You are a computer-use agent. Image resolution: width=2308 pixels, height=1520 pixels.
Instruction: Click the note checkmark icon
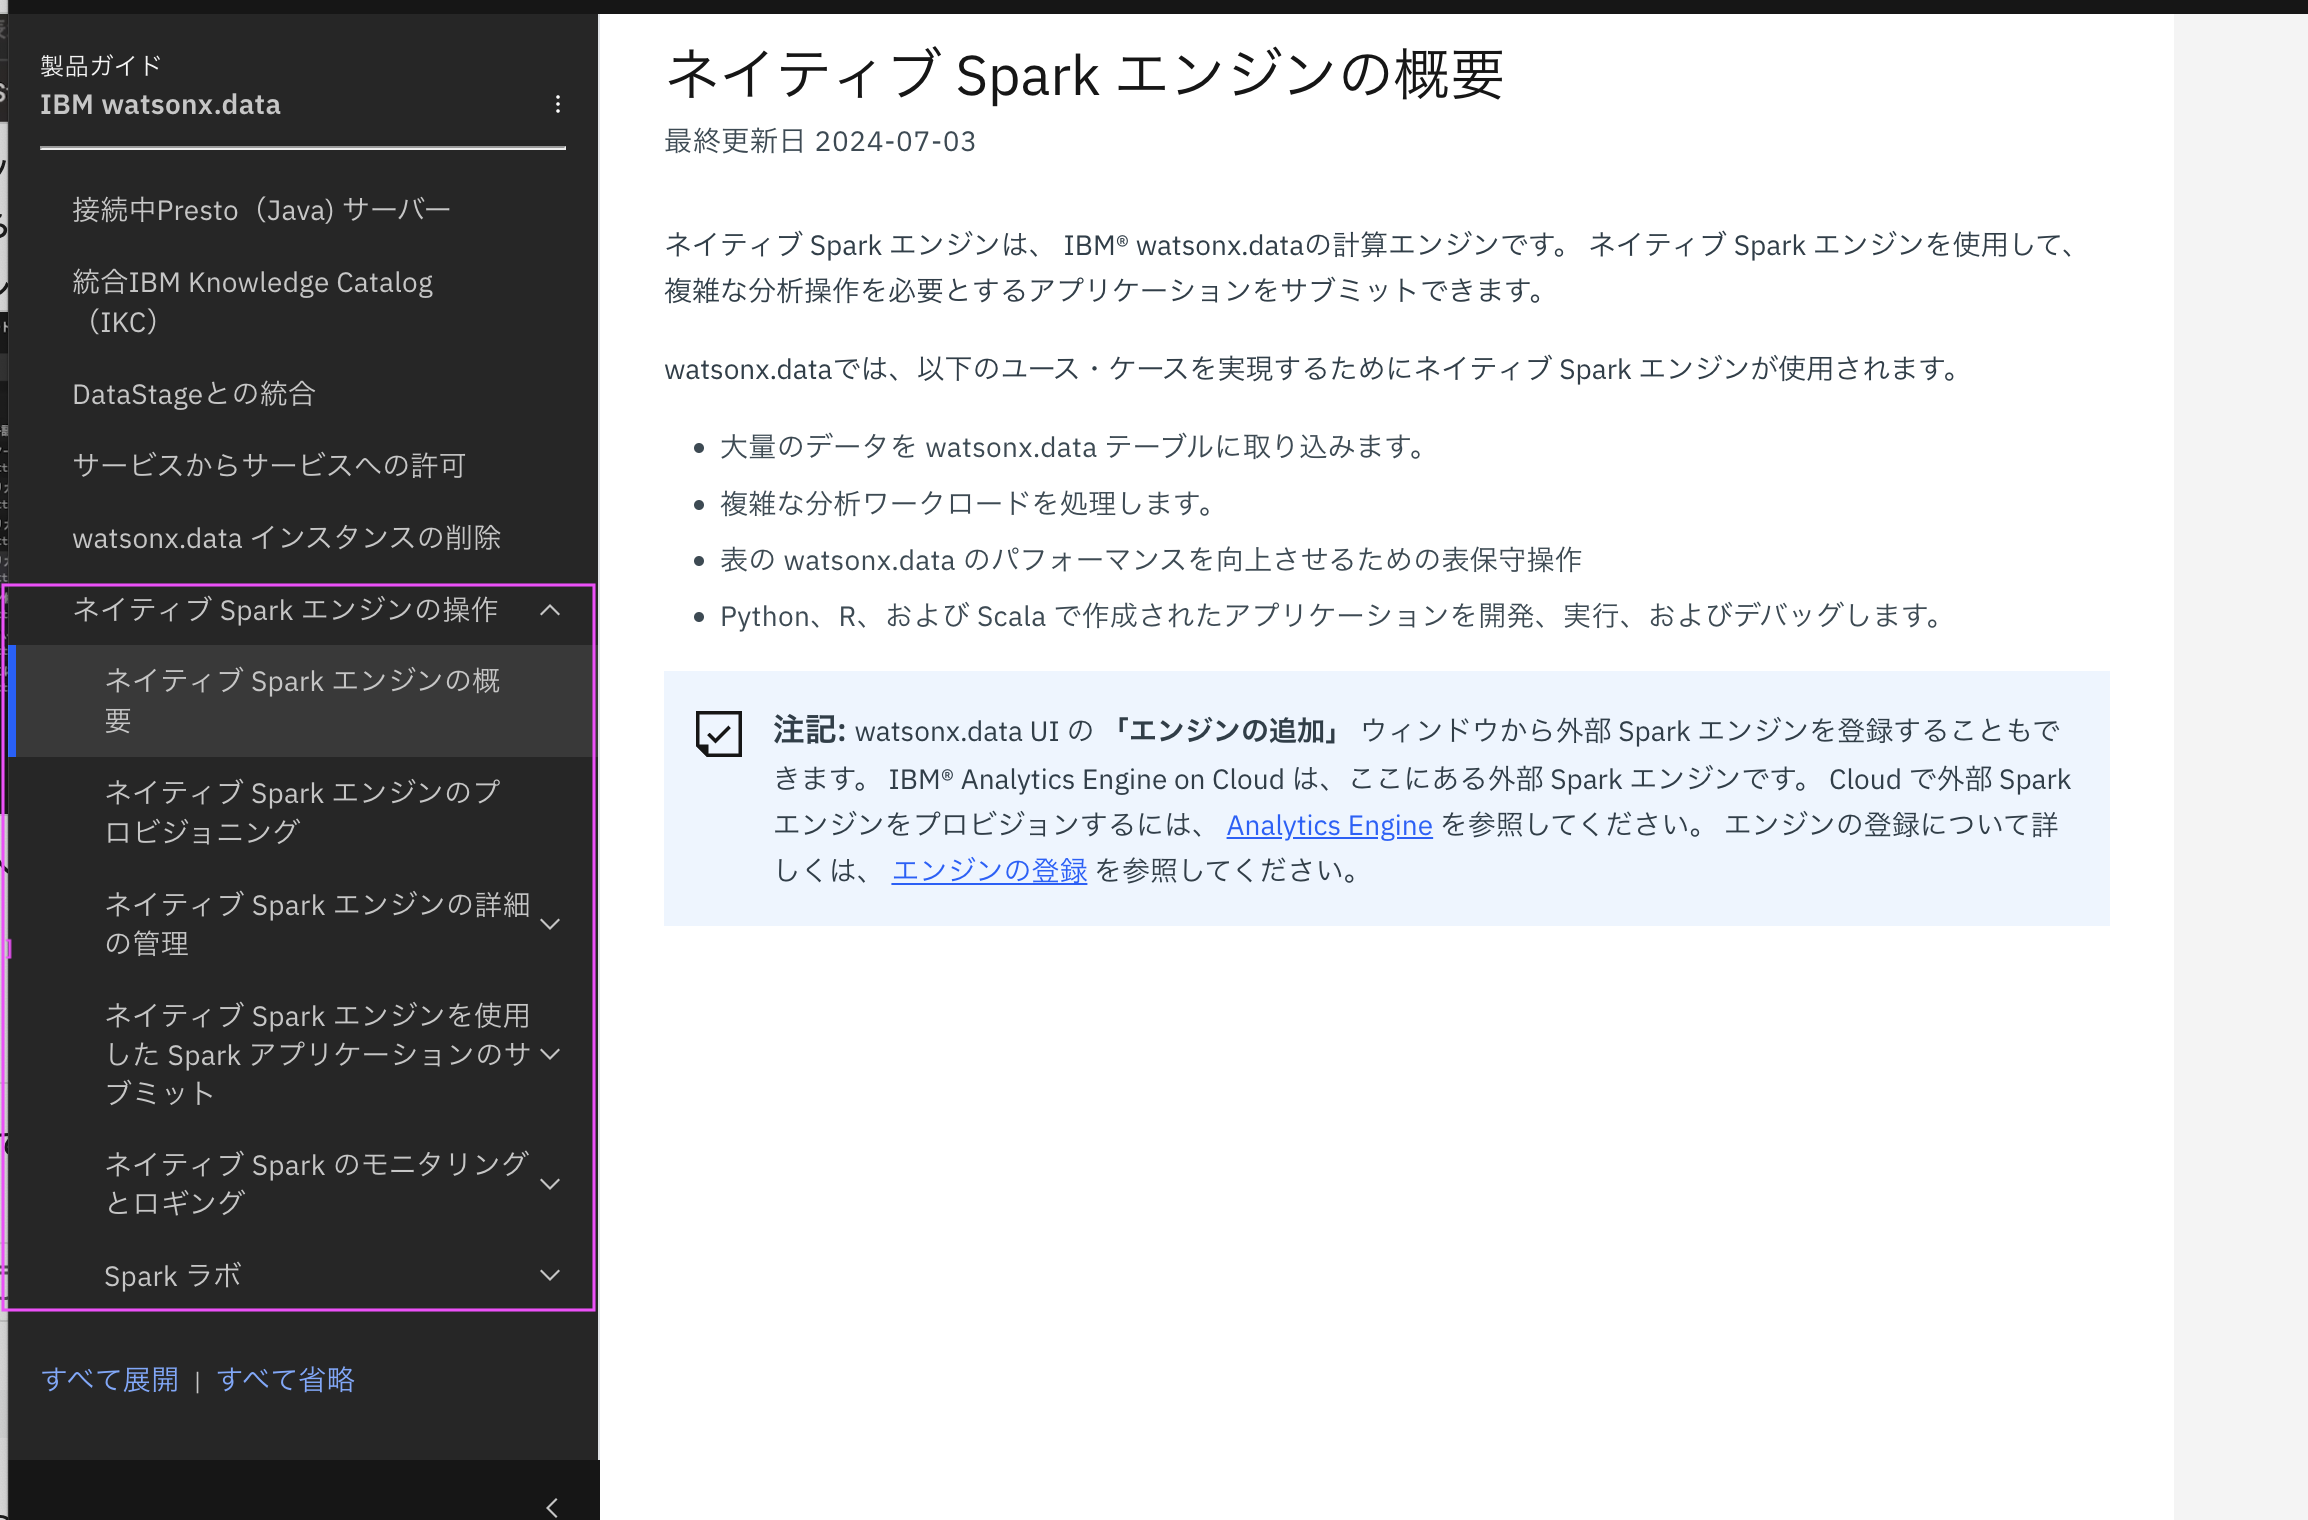(x=718, y=733)
